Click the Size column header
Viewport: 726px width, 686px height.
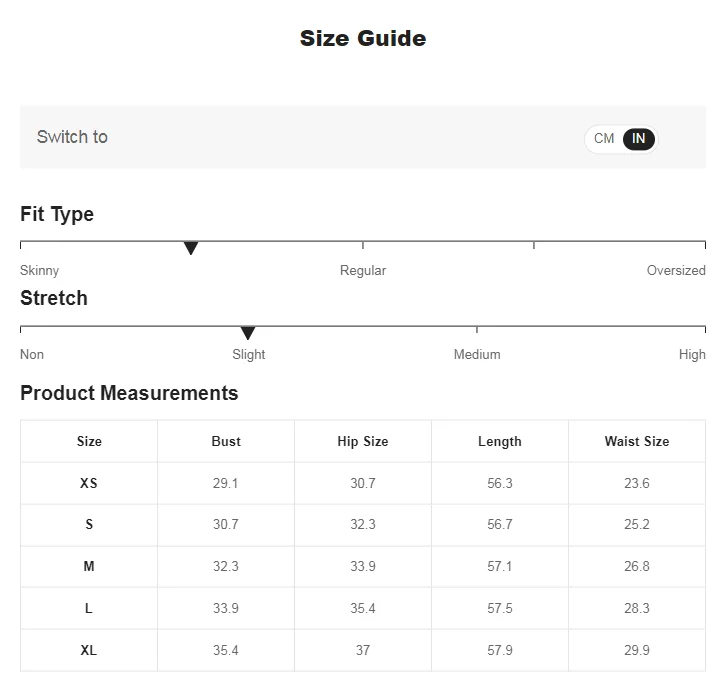coord(89,441)
